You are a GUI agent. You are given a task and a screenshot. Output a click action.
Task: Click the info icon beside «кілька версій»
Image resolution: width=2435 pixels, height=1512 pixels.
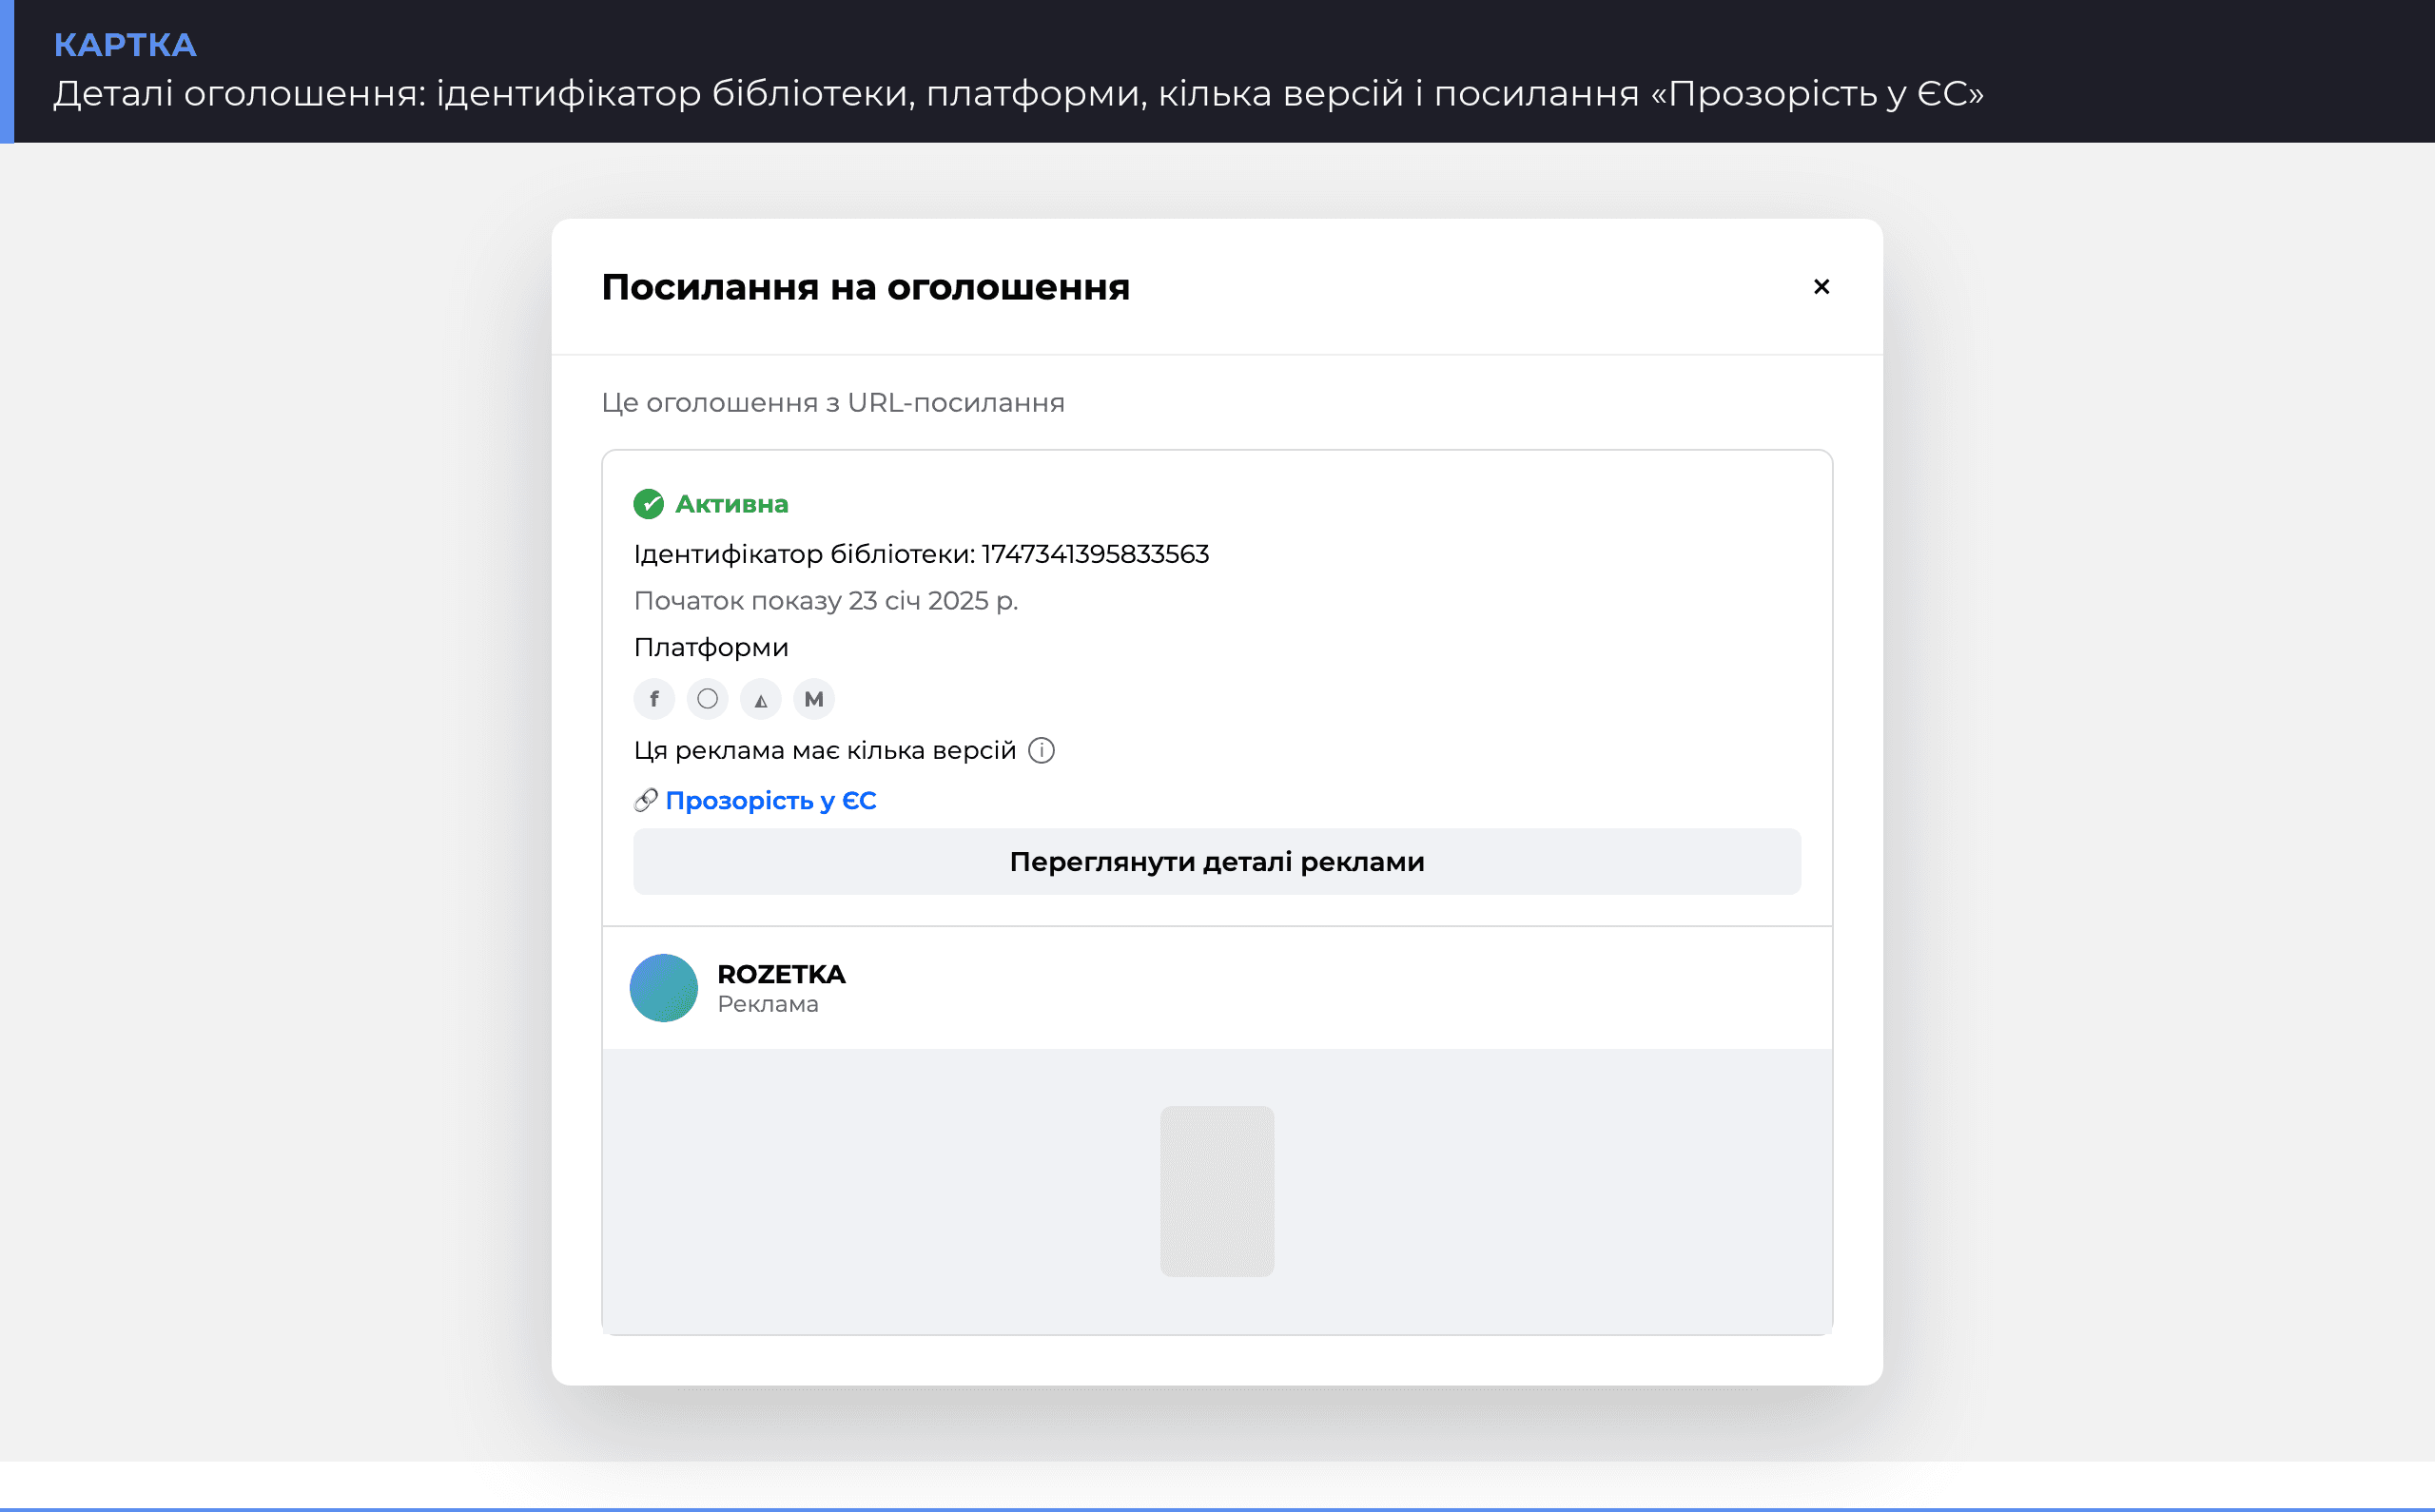point(1041,751)
